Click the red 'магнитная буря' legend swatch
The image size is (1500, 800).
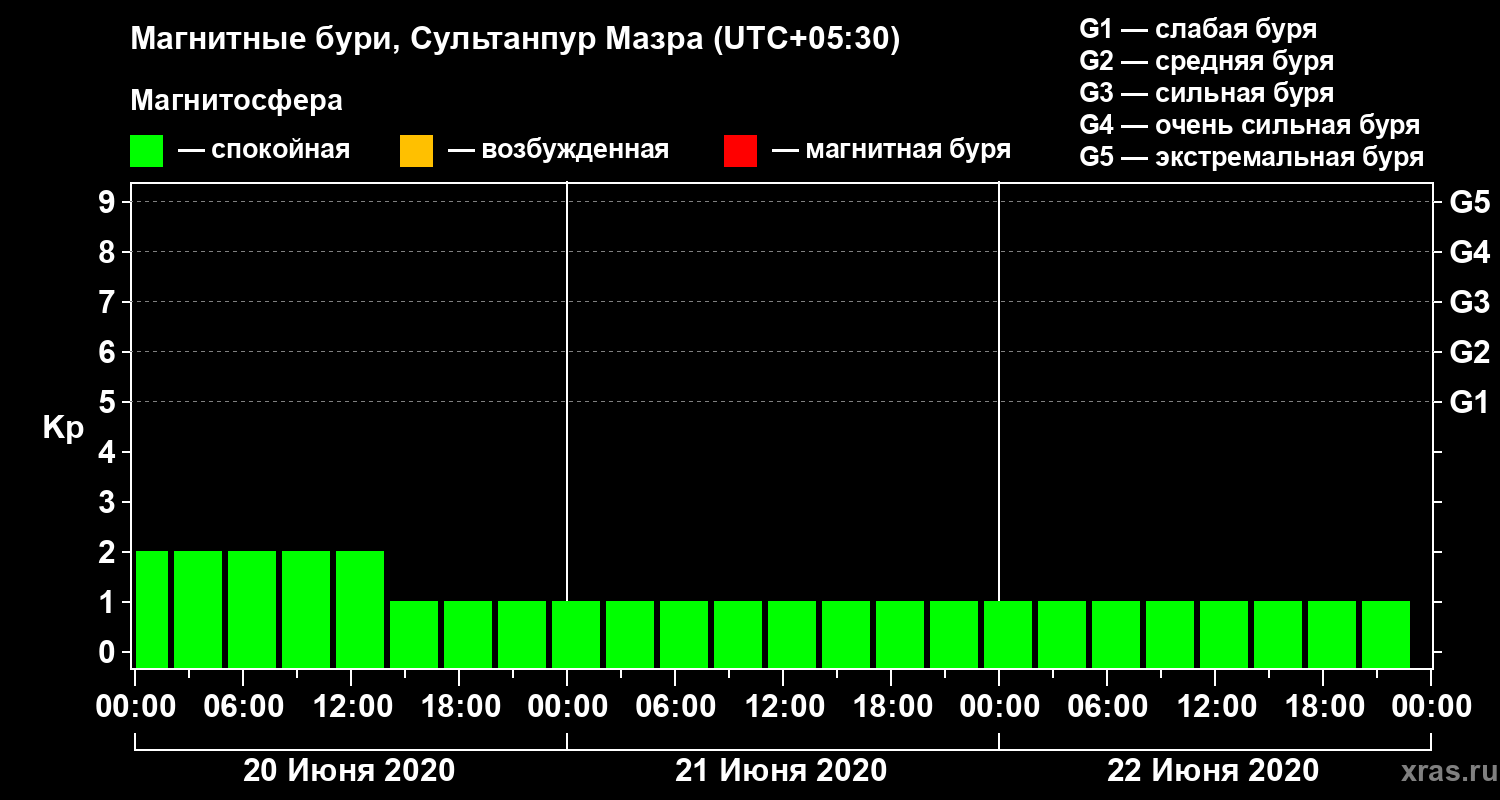point(740,151)
